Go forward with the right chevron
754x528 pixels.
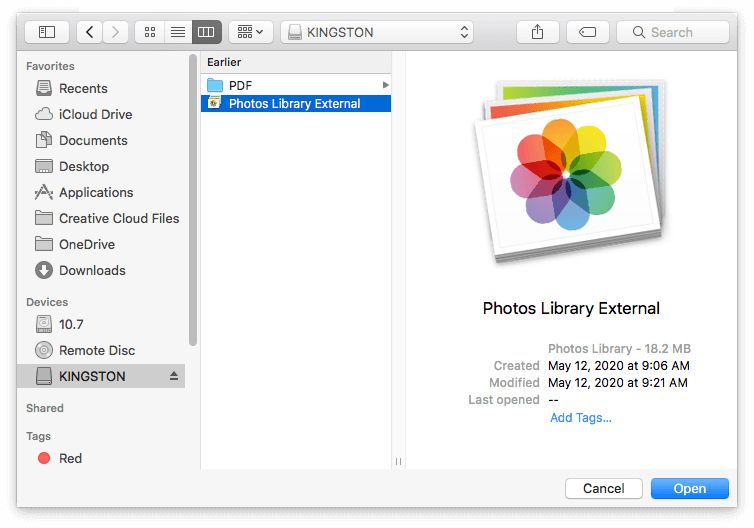pyautogui.click(x=115, y=32)
